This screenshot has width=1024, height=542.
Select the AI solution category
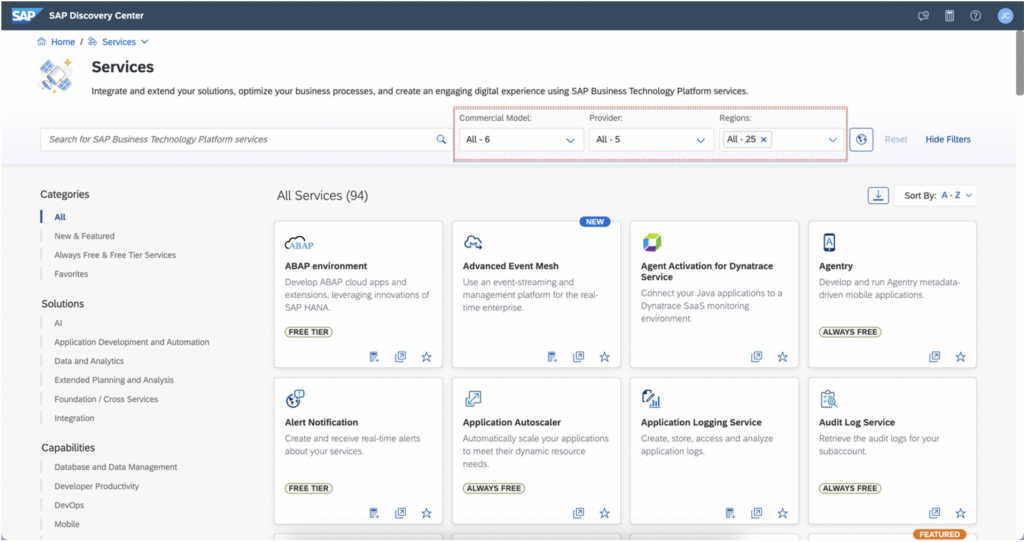pyautogui.click(x=58, y=323)
